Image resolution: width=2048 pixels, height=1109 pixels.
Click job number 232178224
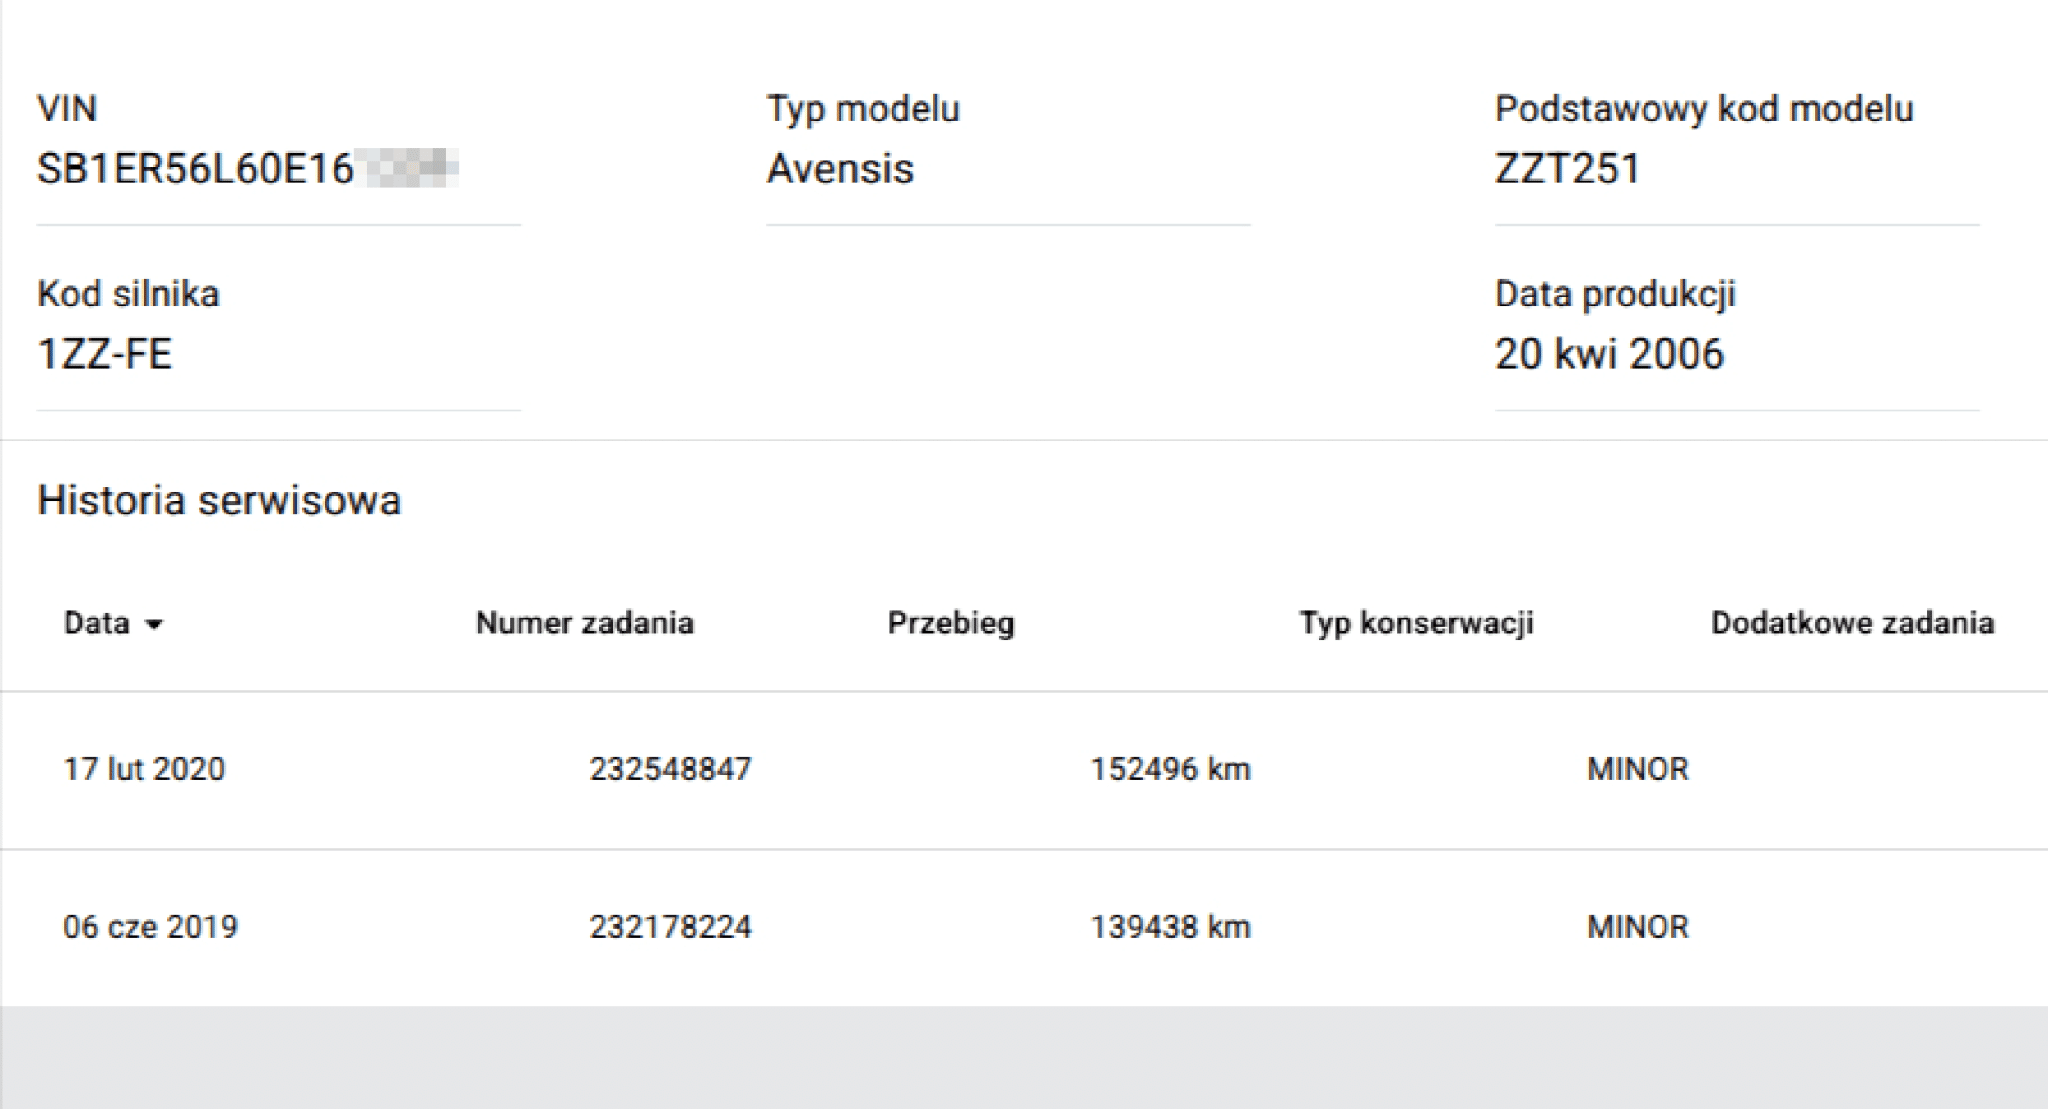670,927
